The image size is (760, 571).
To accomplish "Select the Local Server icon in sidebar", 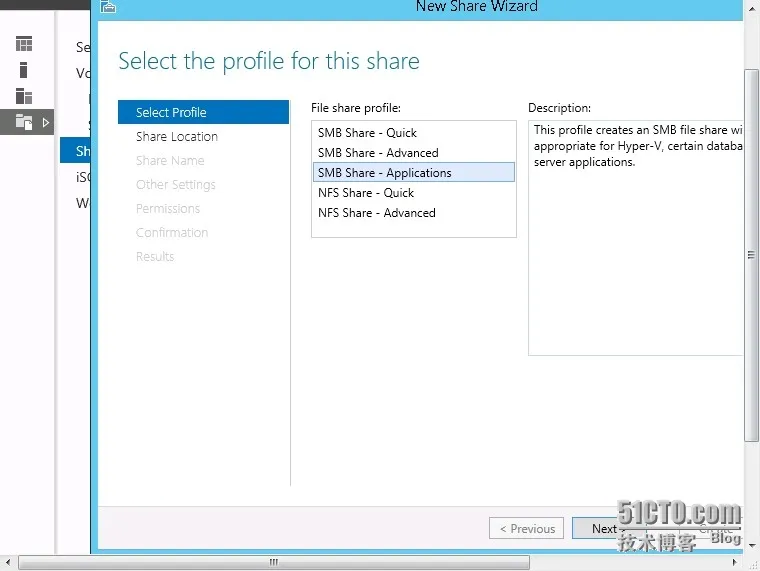I will point(23,70).
